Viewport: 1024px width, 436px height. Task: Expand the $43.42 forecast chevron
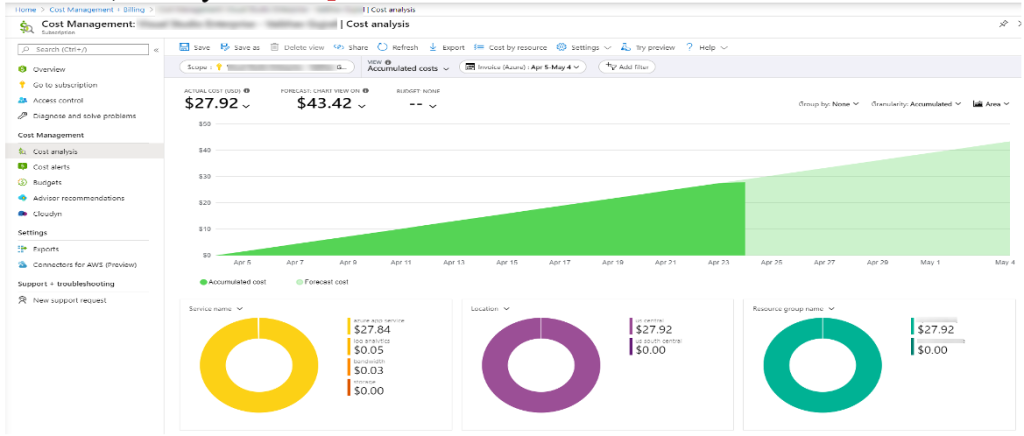click(x=362, y=105)
